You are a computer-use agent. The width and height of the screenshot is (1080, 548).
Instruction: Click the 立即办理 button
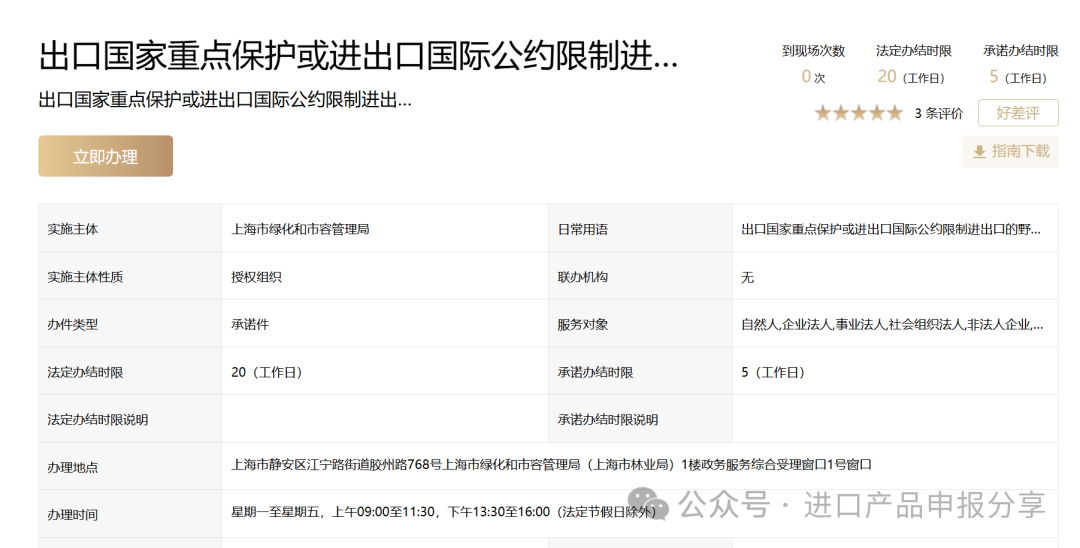105,156
